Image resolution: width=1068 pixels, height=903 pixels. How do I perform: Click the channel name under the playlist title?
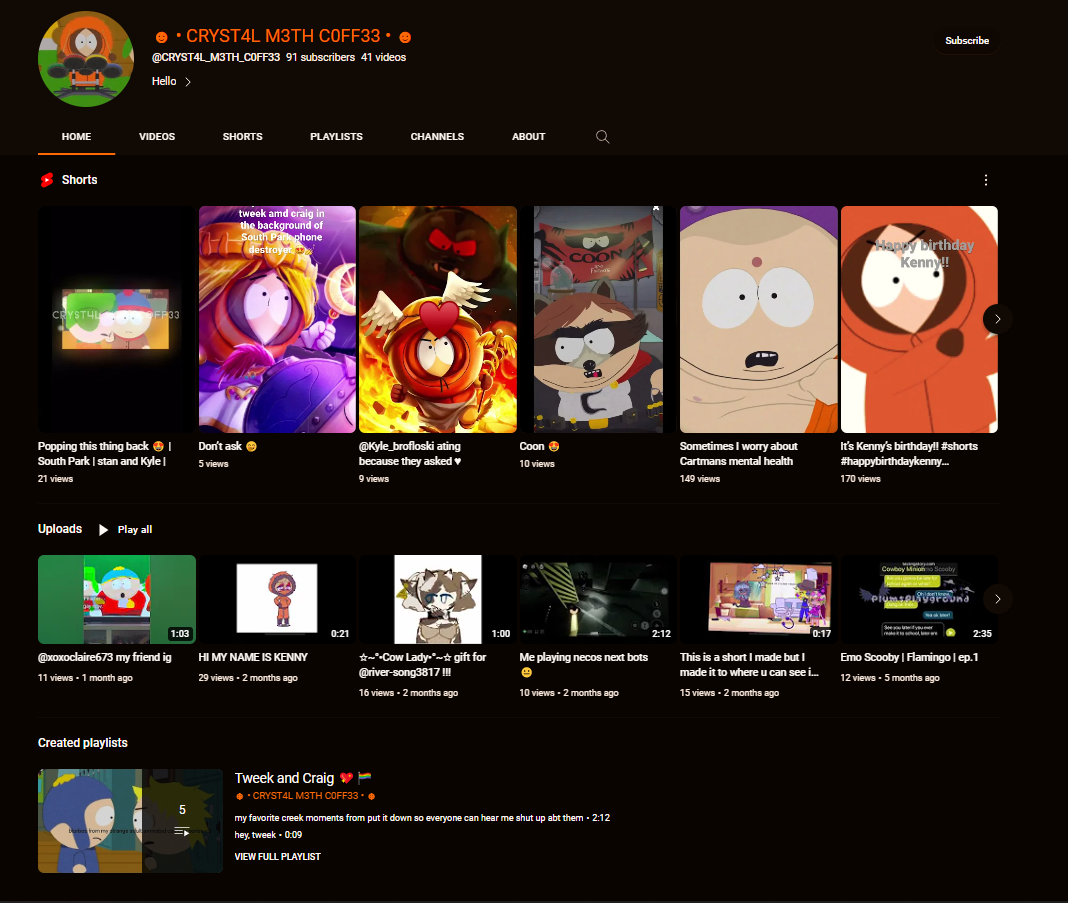305,796
